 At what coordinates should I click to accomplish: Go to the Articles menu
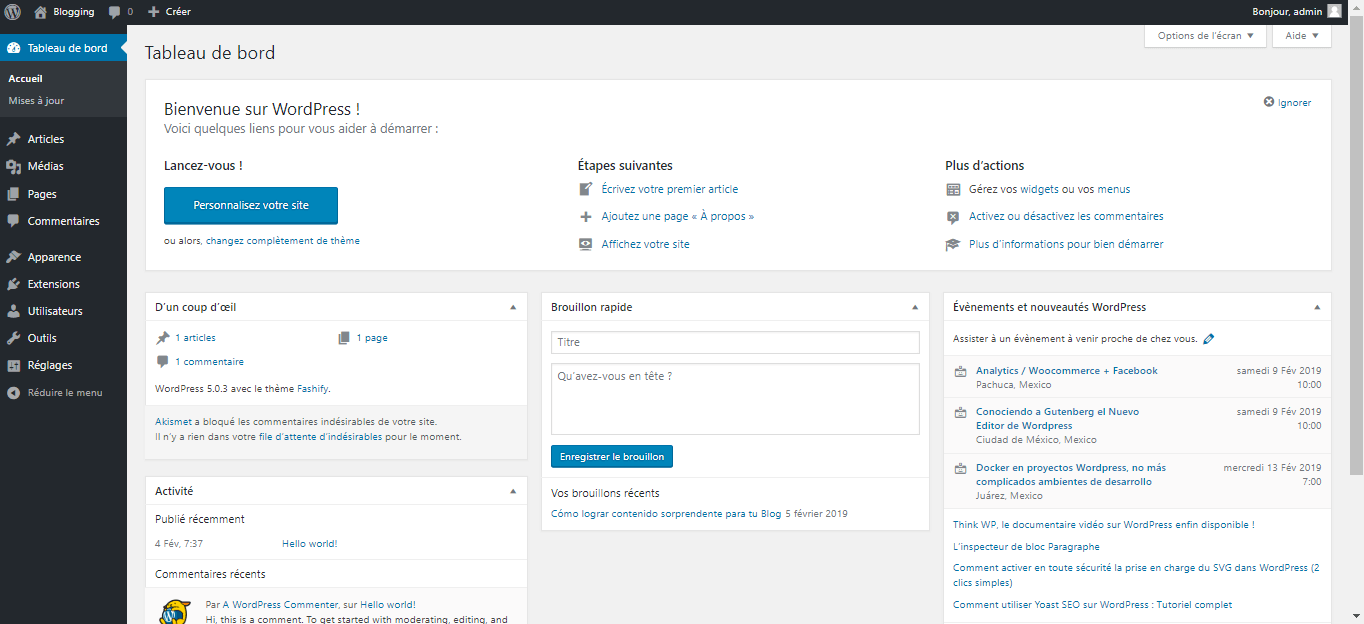tap(46, 139)
